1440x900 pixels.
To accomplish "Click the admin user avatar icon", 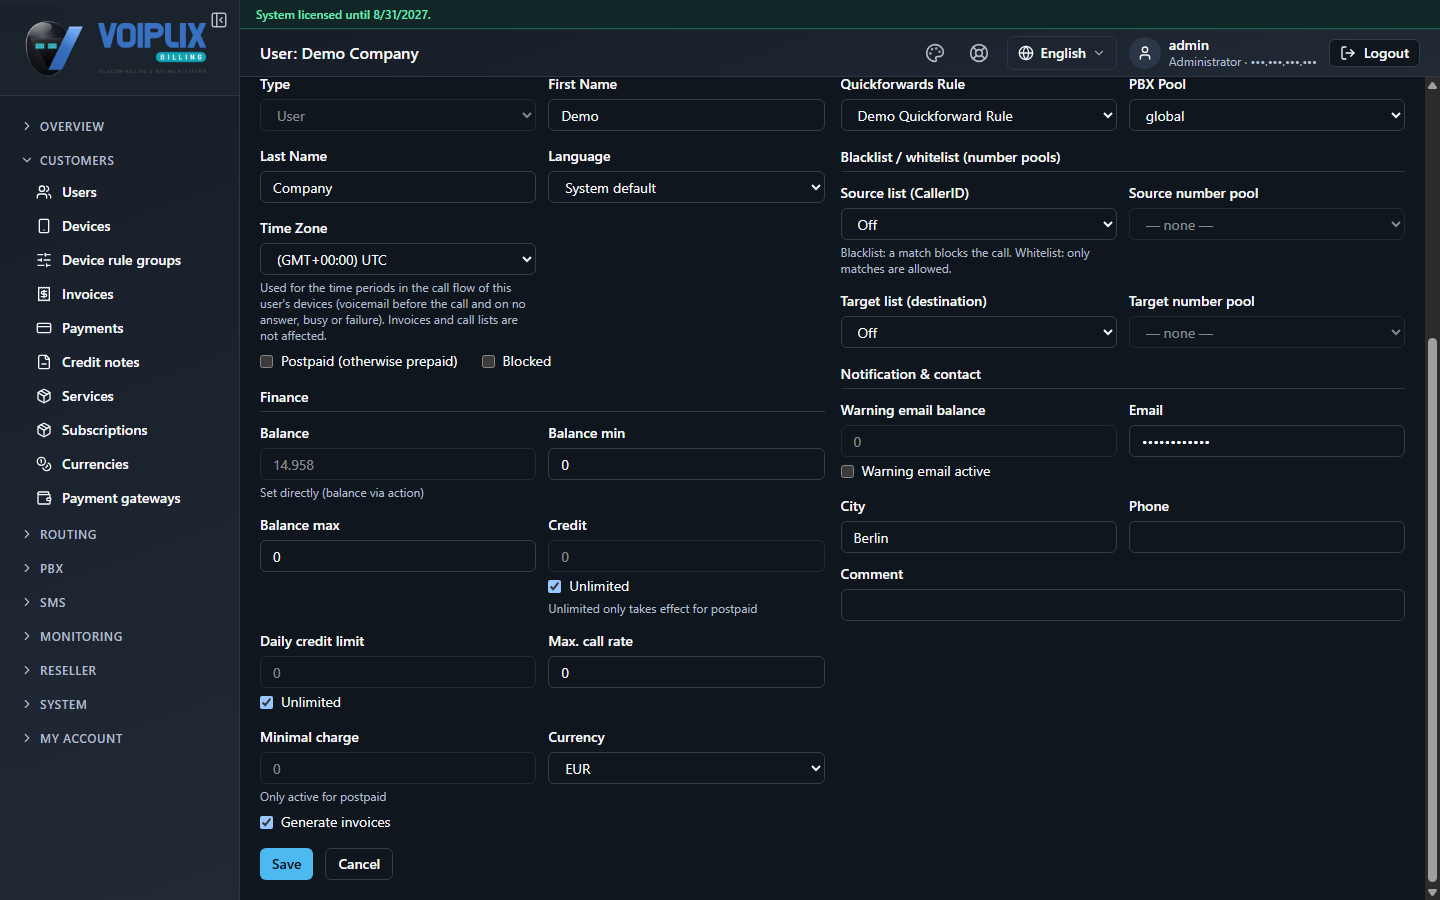I will coord(1145,53).
